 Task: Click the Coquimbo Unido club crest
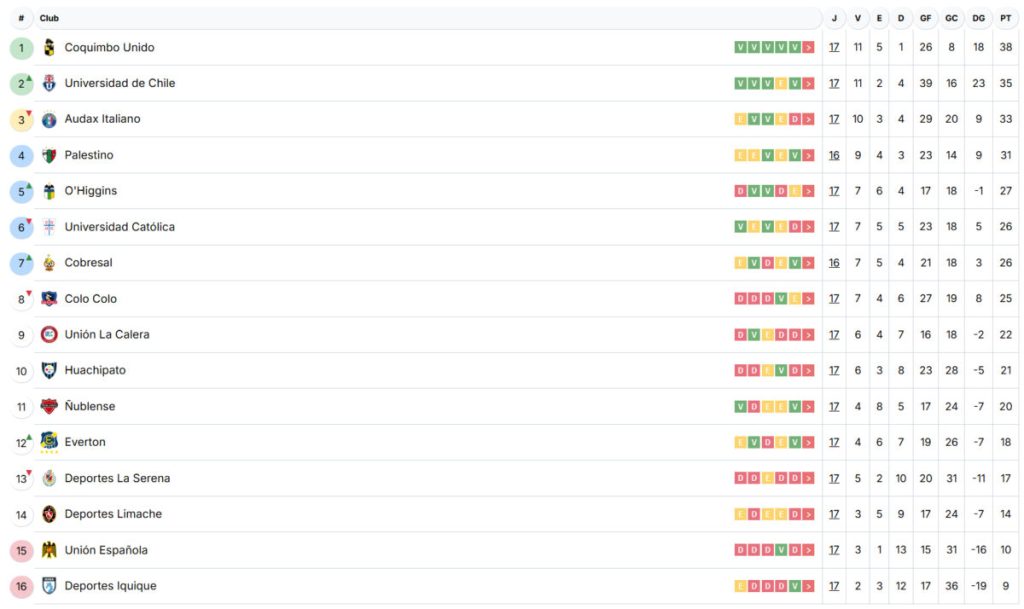[x=49, y=47]
